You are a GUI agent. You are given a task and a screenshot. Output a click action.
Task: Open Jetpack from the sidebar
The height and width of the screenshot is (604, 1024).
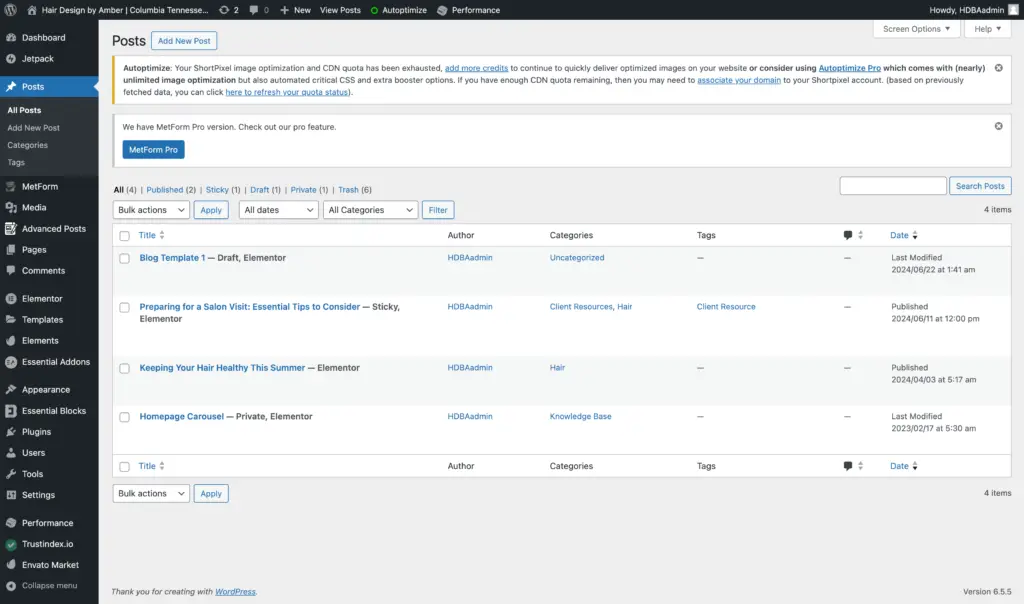[38, 59]
